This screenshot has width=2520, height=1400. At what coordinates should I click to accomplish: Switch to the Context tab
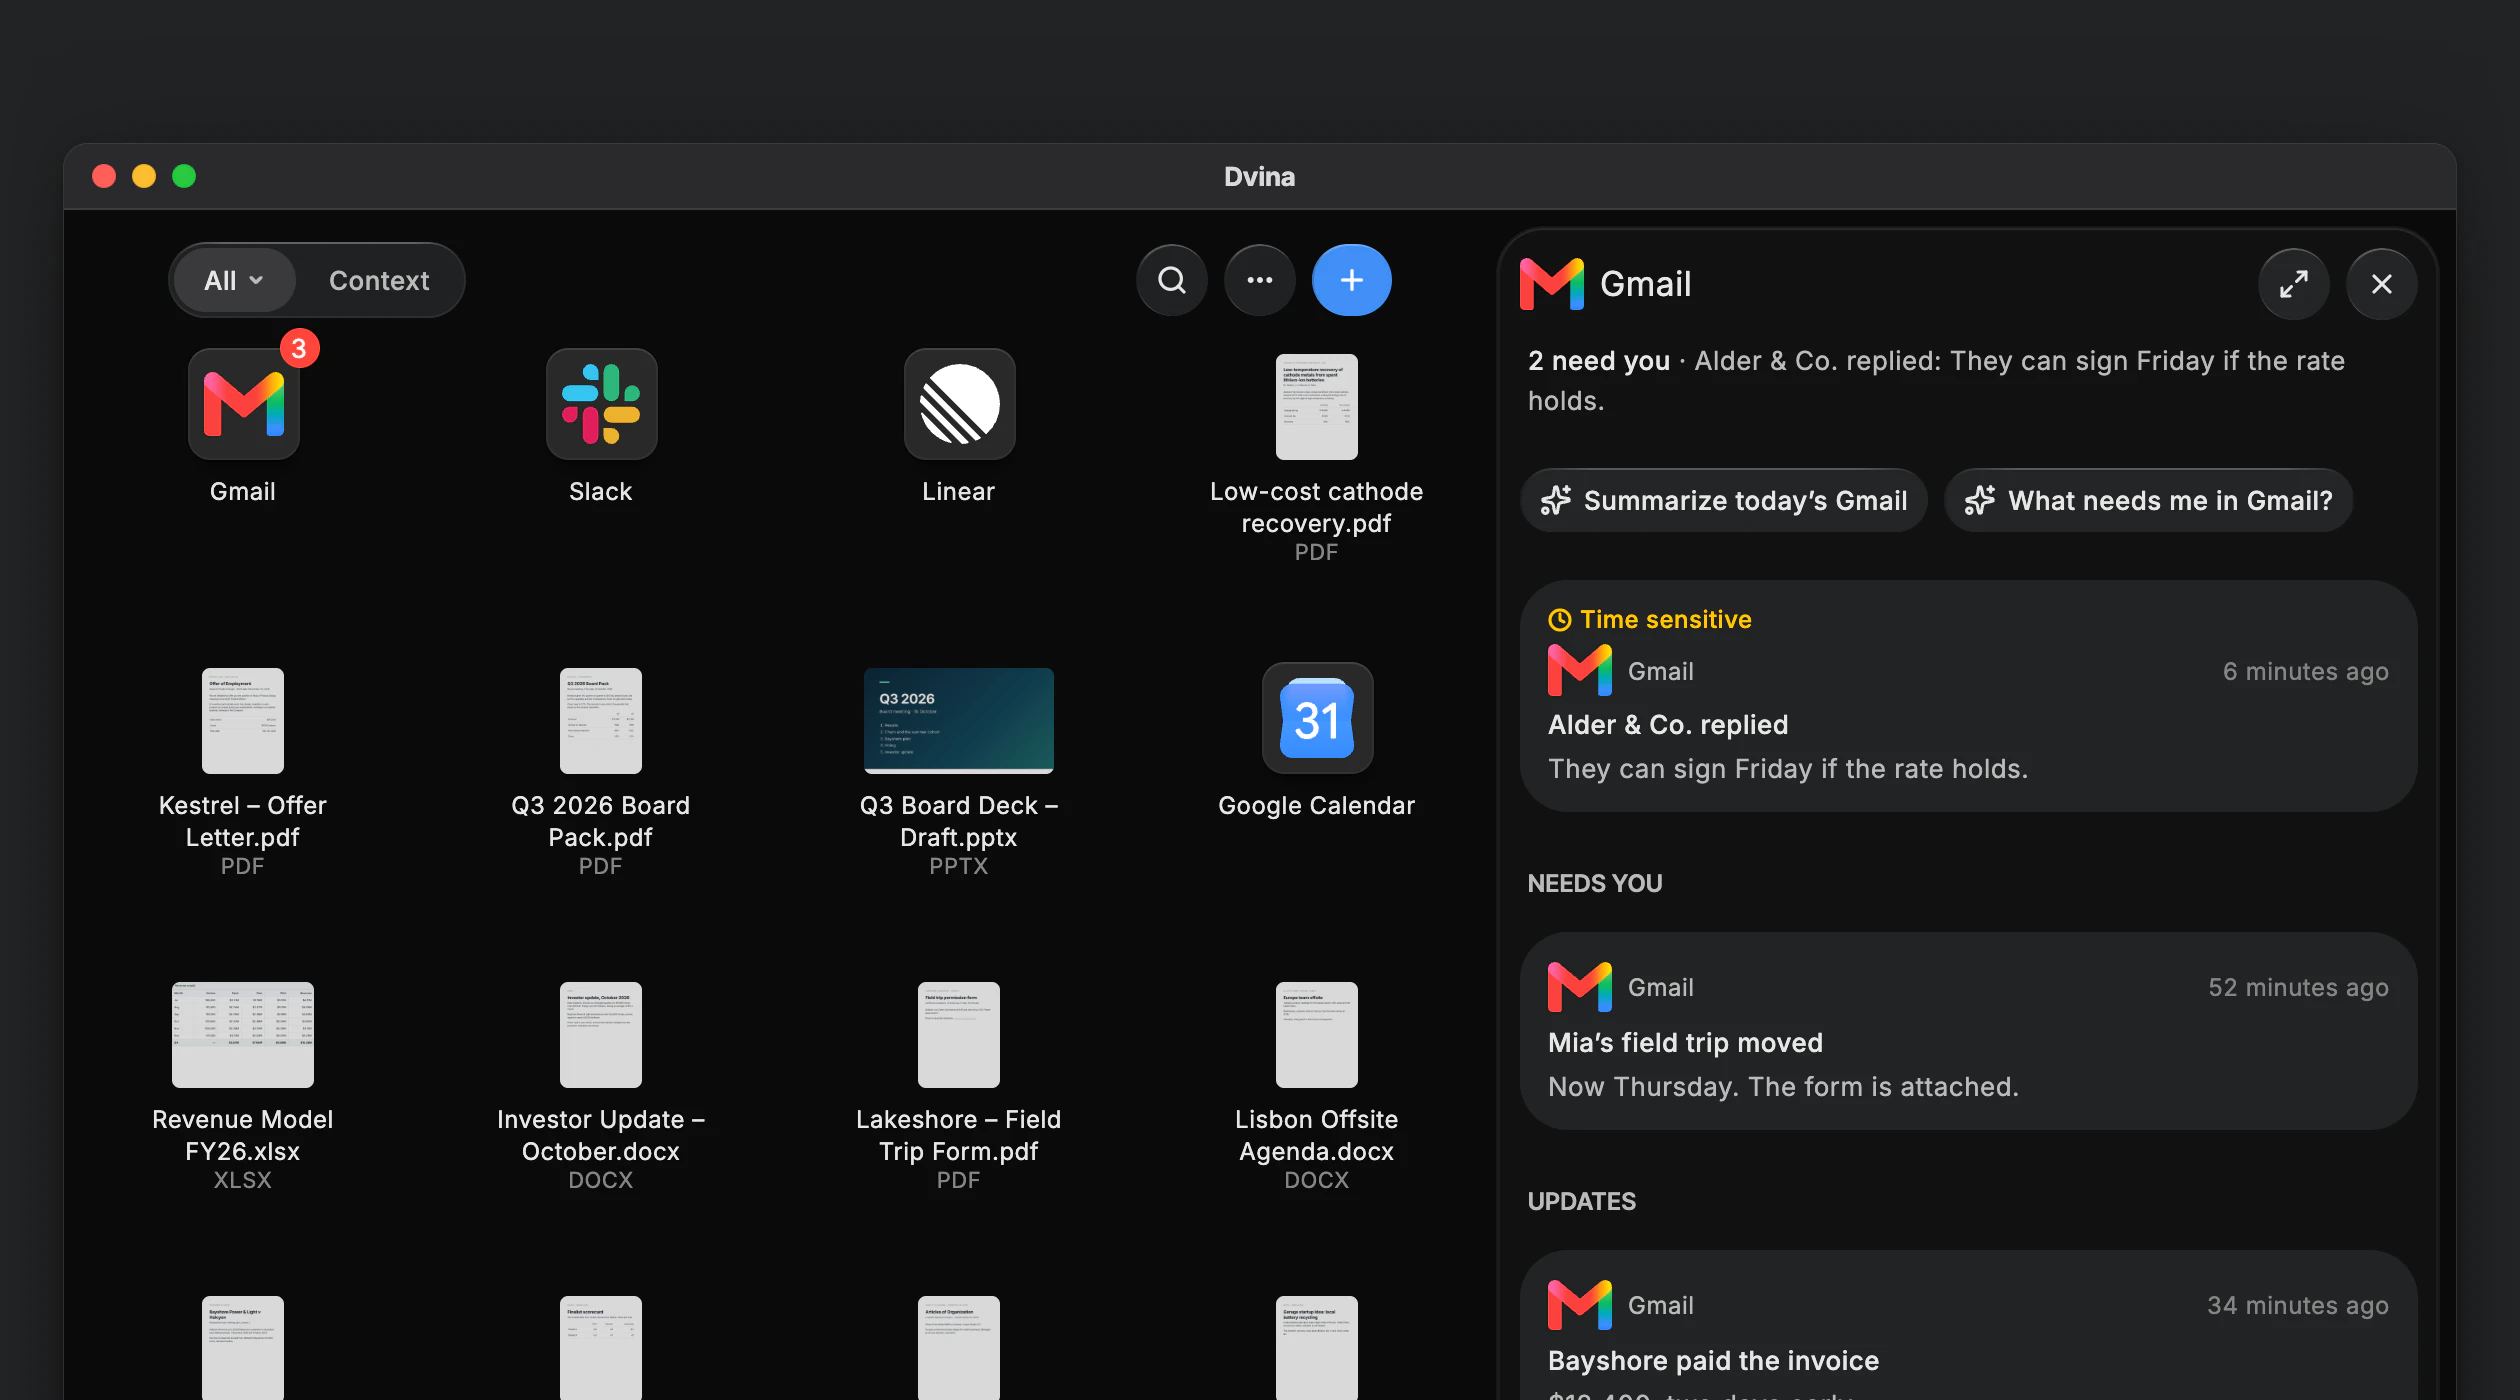[379, 280]
